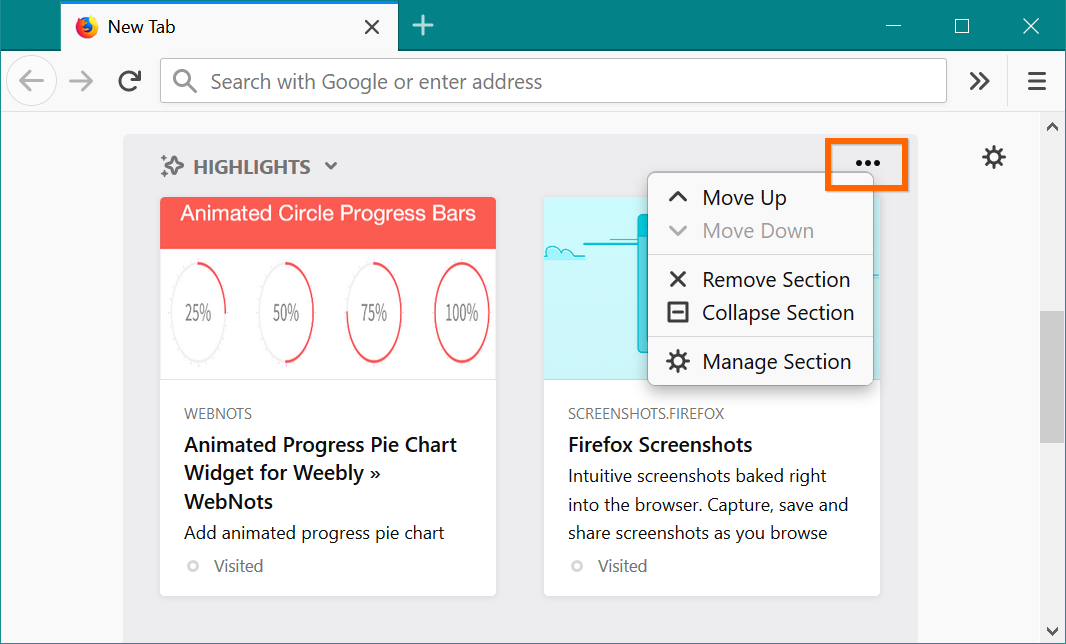
Task: Click the Back navigation arrow
Action: [32, 82]
